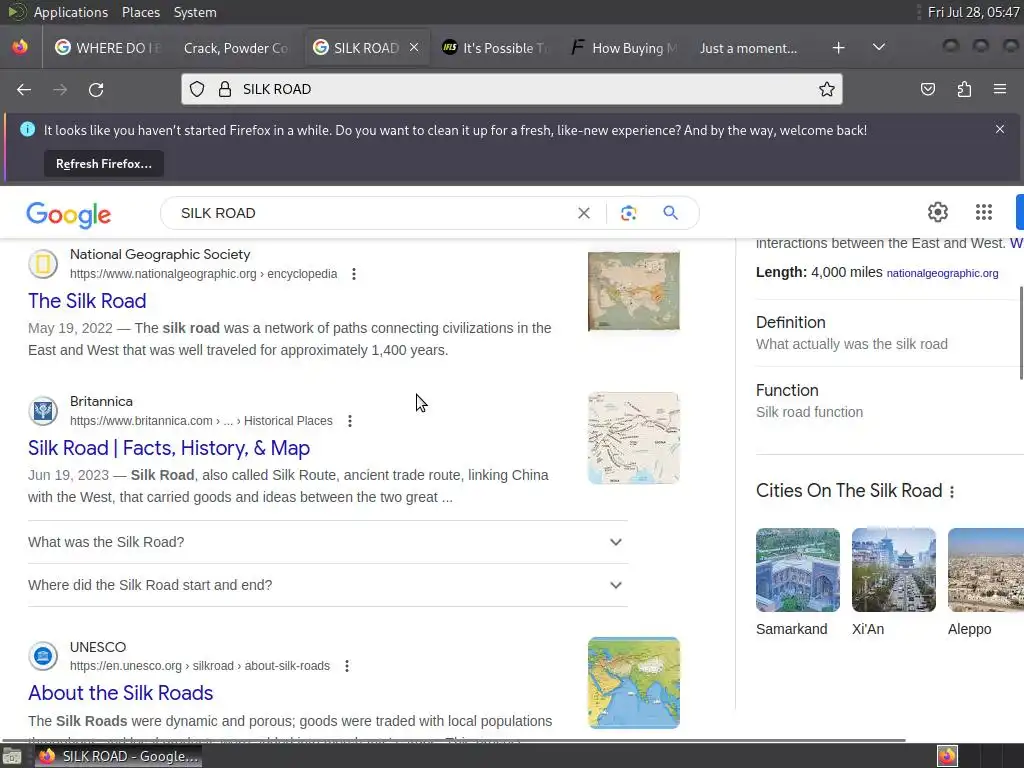The width and height of the screenshot is (1024, 768).
Task: Click the Google search input field
Action: point(372,213)
